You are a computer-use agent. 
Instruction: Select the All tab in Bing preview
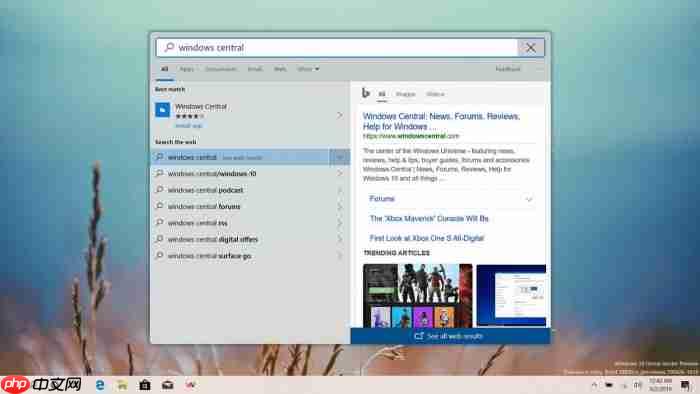pos(382,94)
